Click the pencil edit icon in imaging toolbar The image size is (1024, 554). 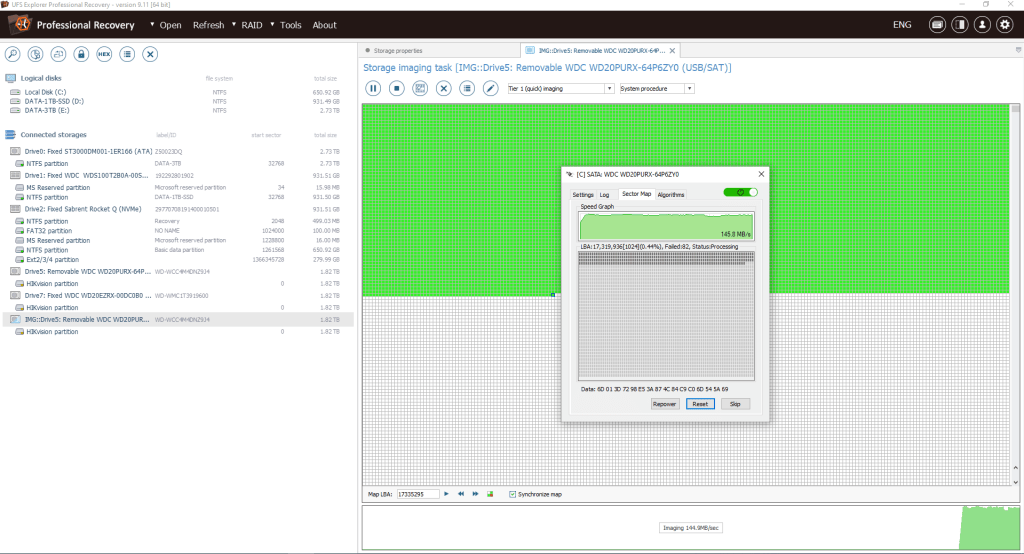pos(490,88)
